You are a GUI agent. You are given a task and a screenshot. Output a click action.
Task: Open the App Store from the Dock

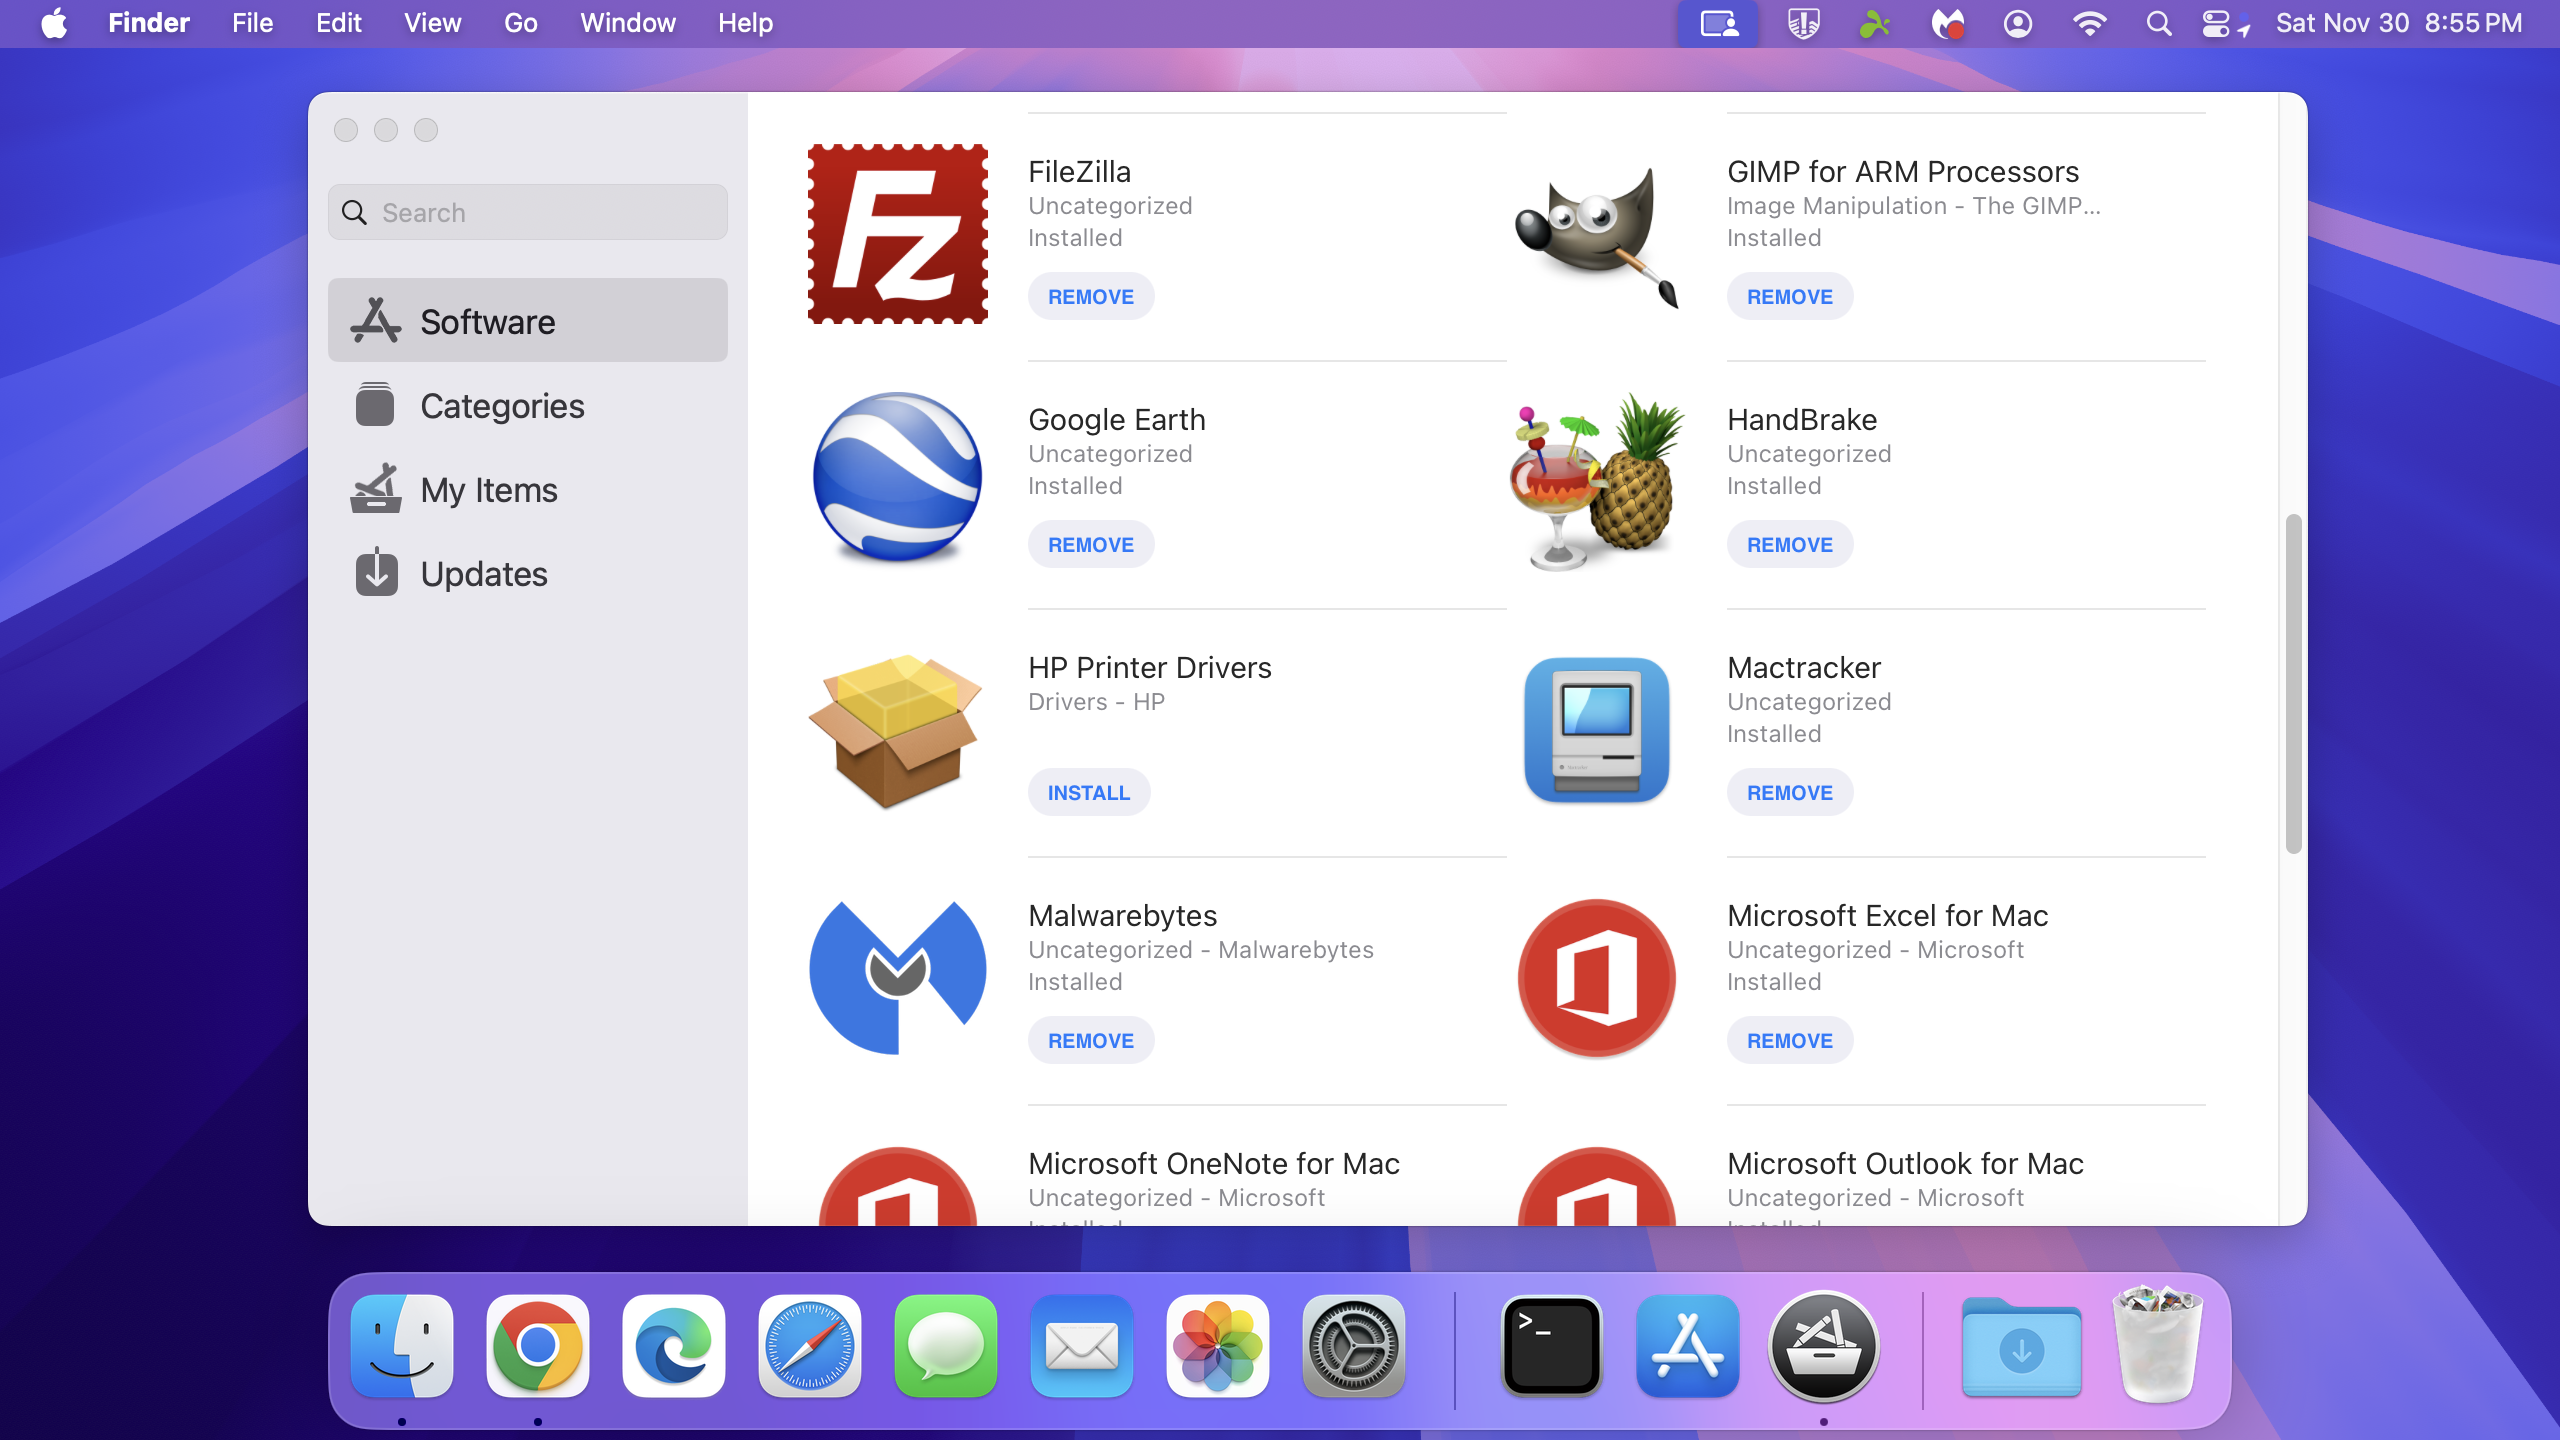1688,1346
